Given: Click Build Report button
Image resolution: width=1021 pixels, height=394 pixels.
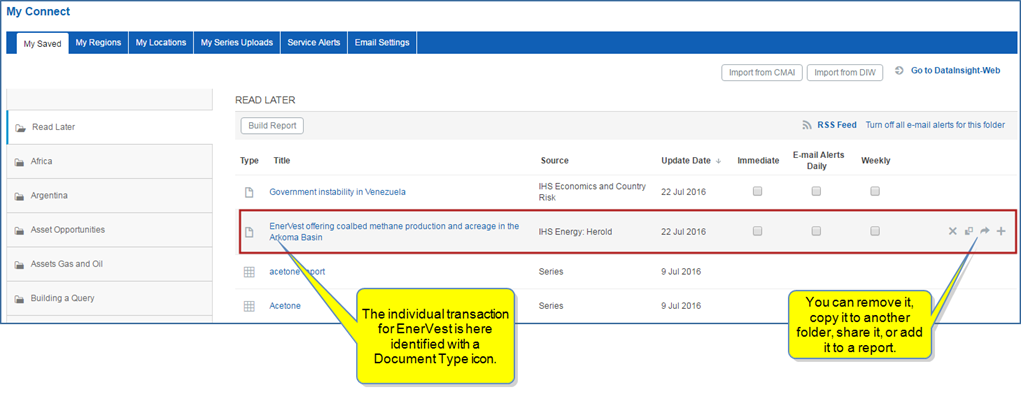Looking at the screenshot, I should pyautogui.click(x=272, y=126).
